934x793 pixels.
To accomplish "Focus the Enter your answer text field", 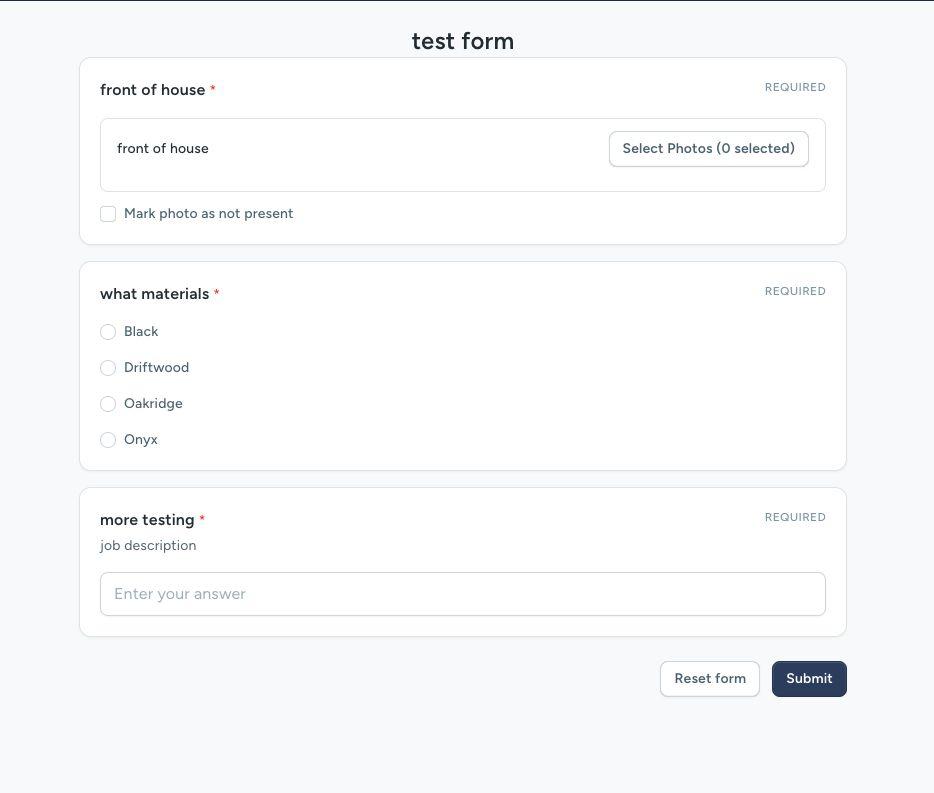I will pyautogui.click(x=462, y=594).
